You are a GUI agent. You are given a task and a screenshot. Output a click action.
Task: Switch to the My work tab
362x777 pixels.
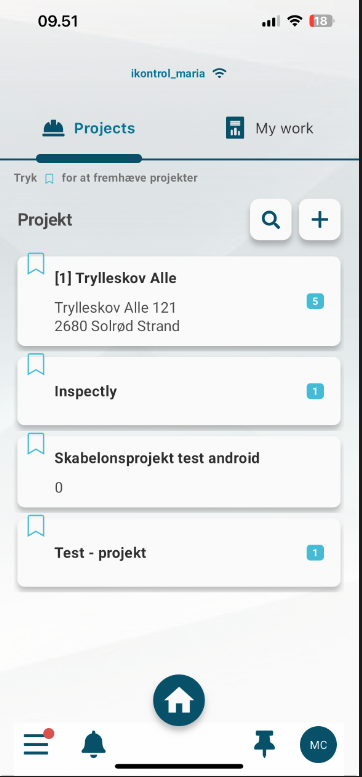click(269, 128)
